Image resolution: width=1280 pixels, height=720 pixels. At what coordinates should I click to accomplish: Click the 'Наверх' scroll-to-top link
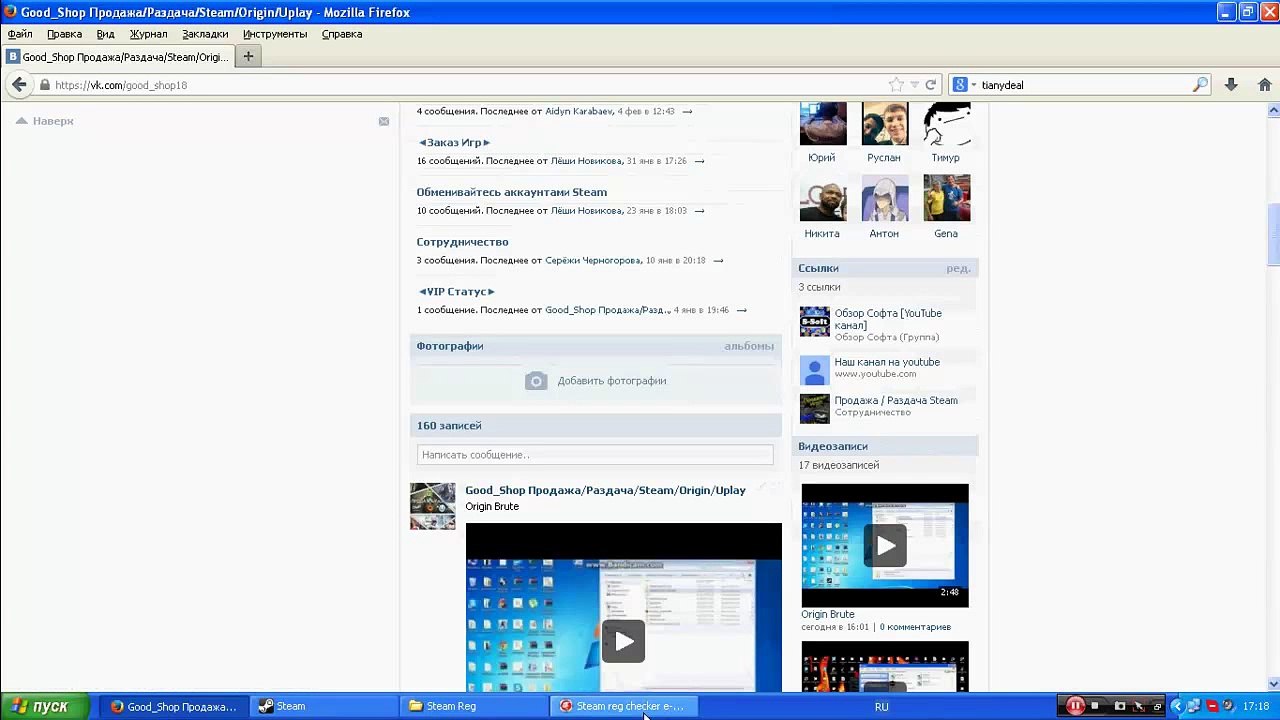(x=46, y=121)
